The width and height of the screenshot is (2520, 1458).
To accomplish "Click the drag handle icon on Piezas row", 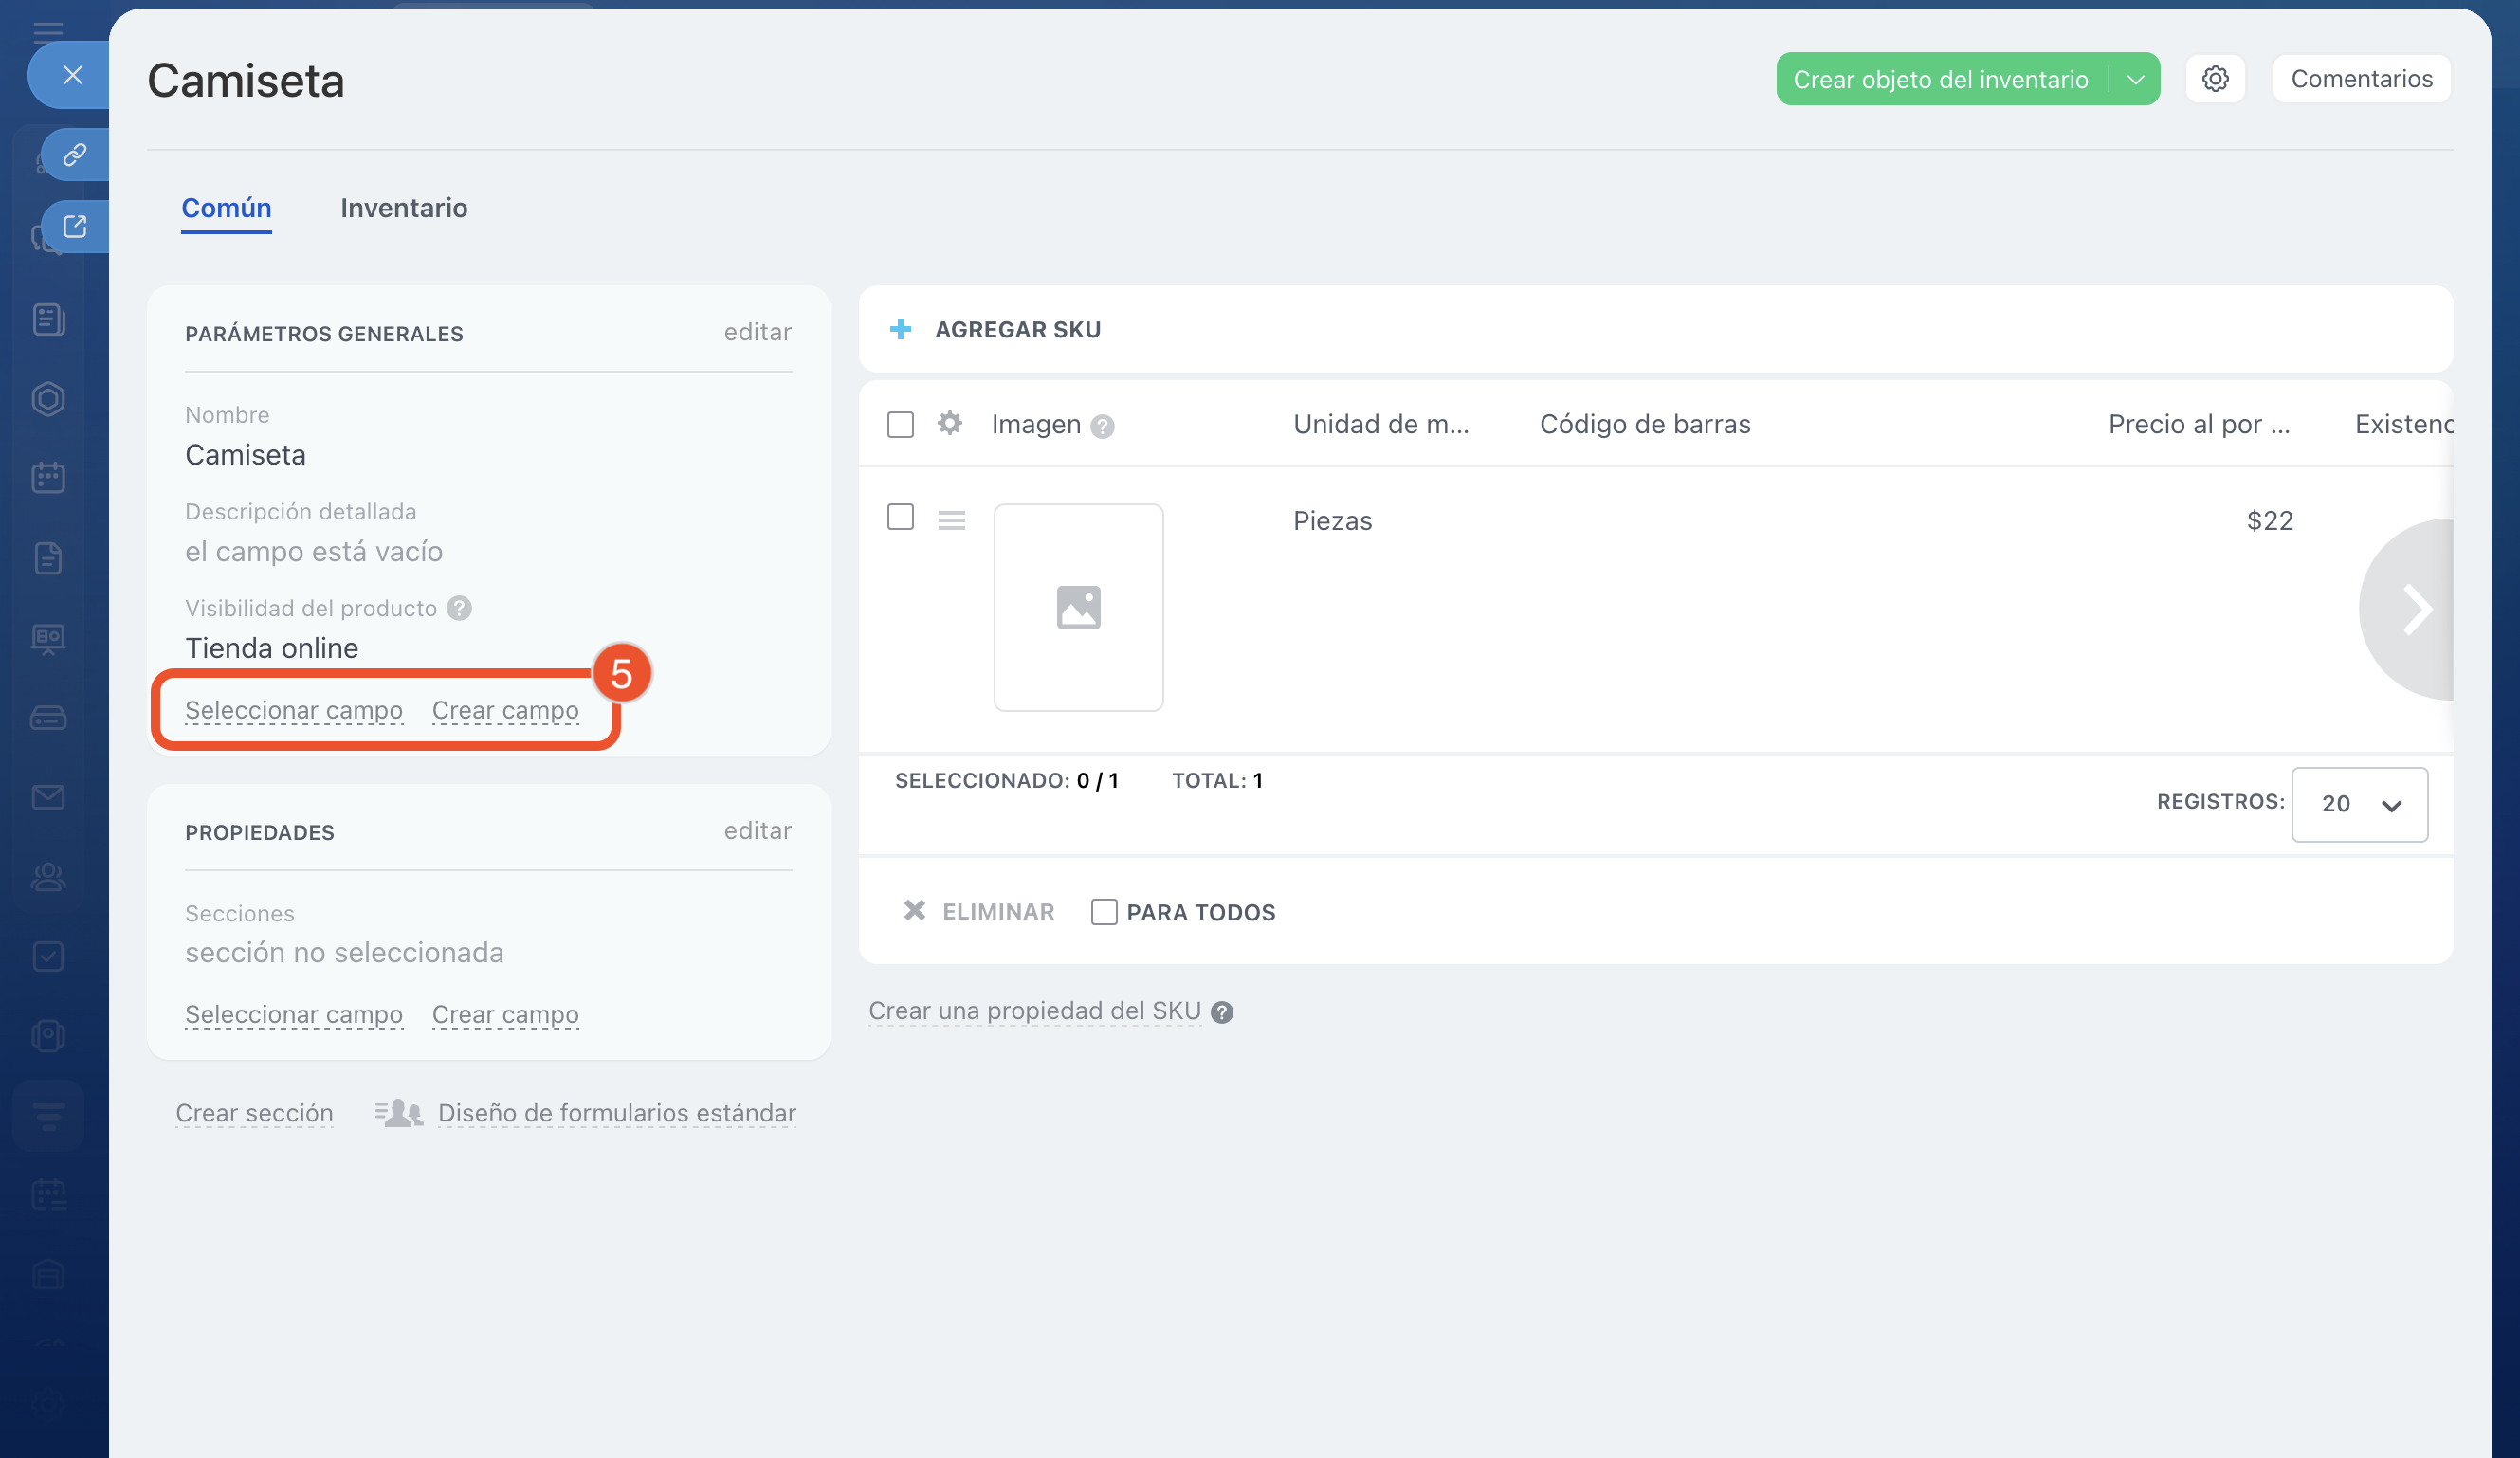I will click(951, 520).
